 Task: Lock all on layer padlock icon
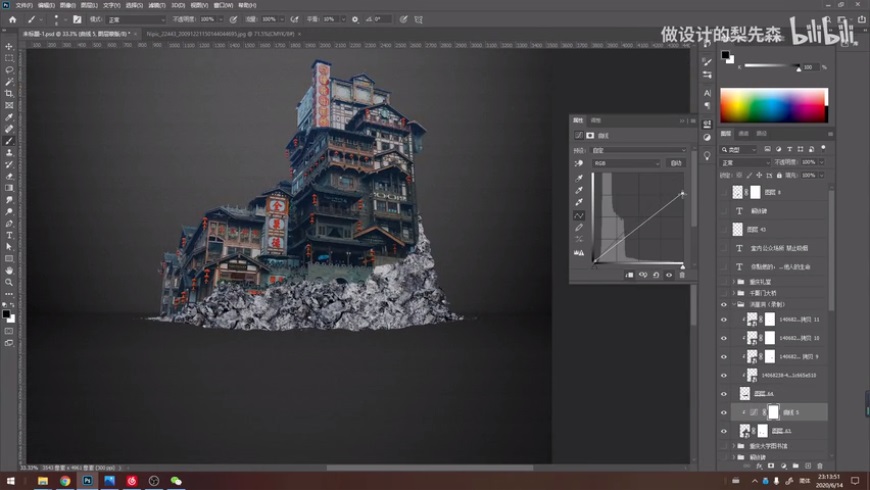779,175
